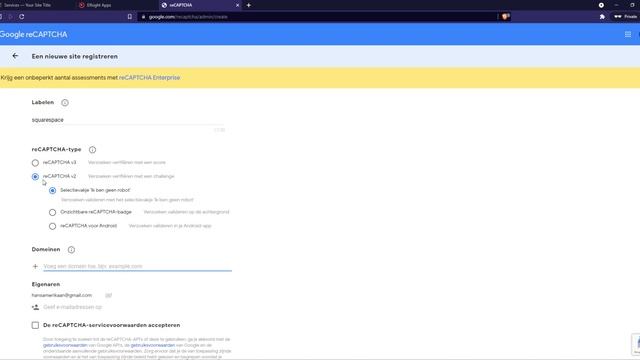Click the domain input field

[138, 266]
